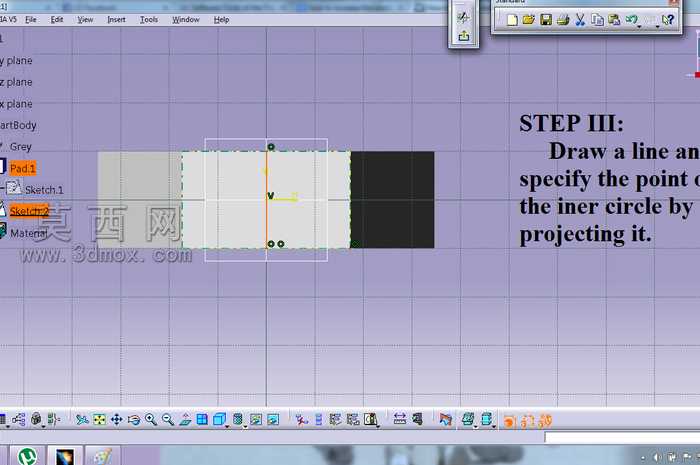Open the Paint app from the taskbar
Viewport: 700px width, 465px height.
tap(102, 456)
